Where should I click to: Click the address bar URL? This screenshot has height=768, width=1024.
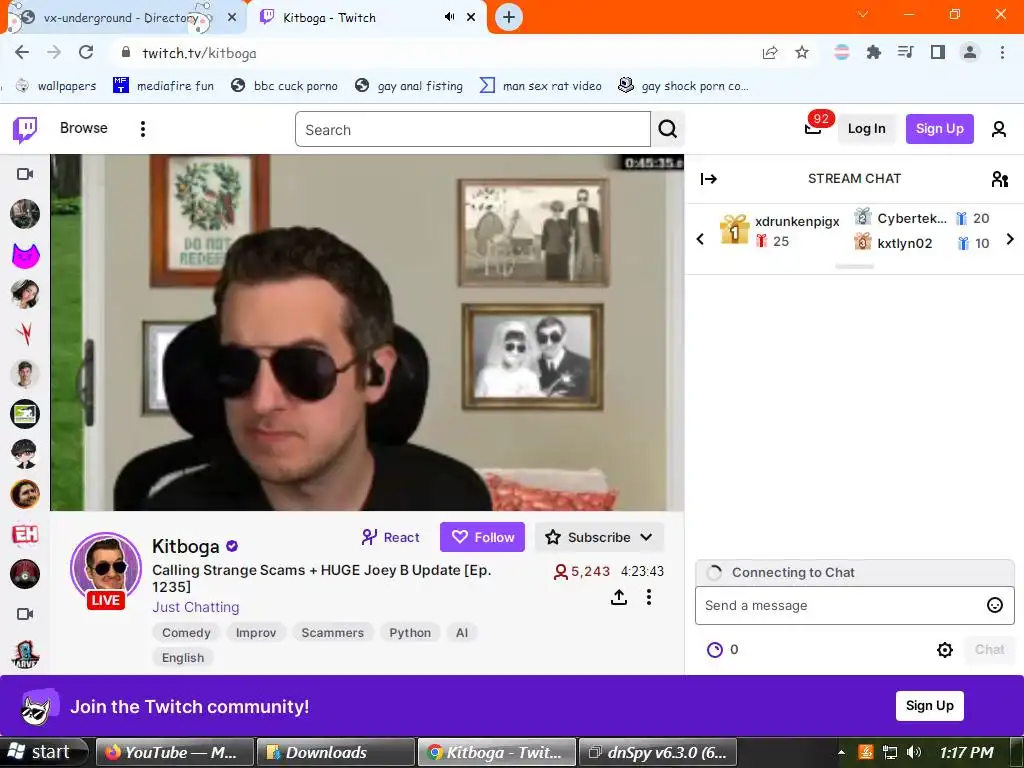coord(199,53)
